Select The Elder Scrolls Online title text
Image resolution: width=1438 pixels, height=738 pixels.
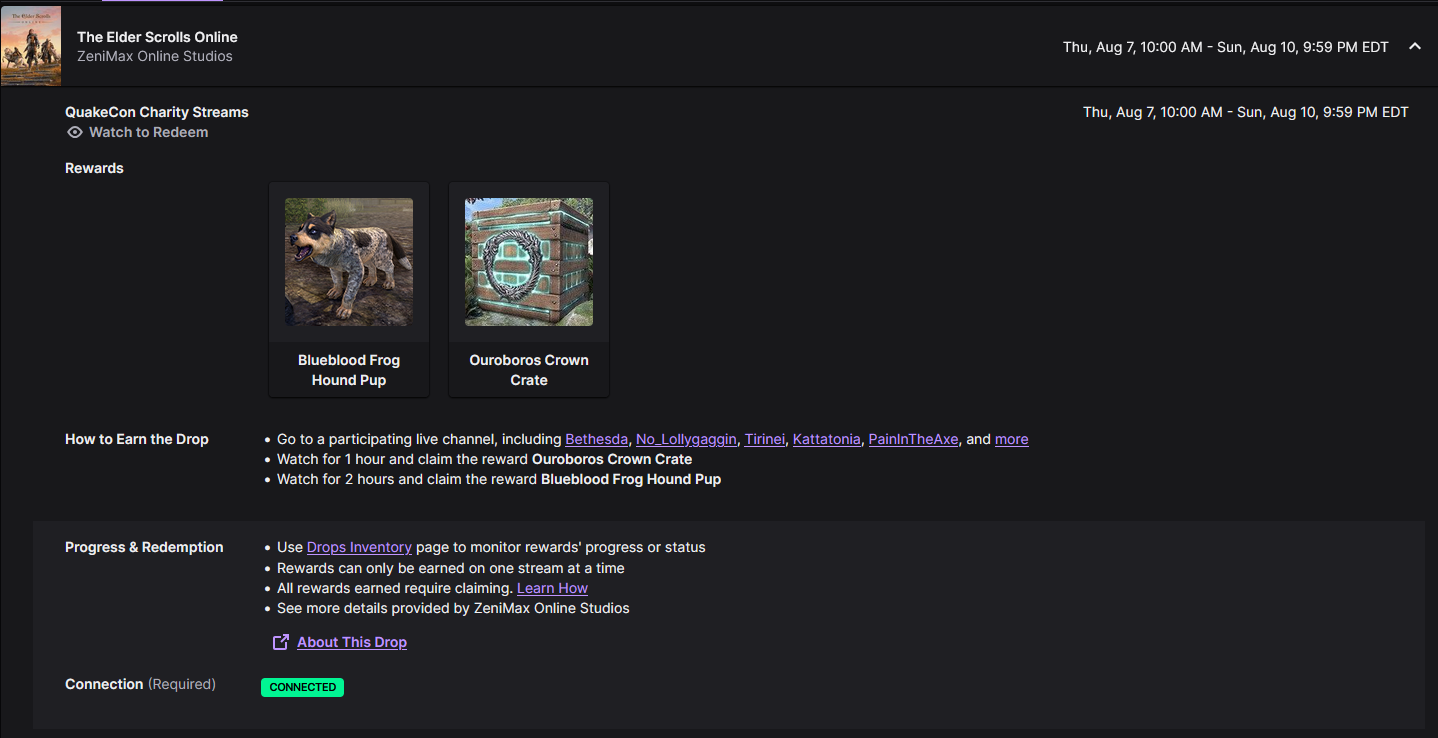click(157, 37)
